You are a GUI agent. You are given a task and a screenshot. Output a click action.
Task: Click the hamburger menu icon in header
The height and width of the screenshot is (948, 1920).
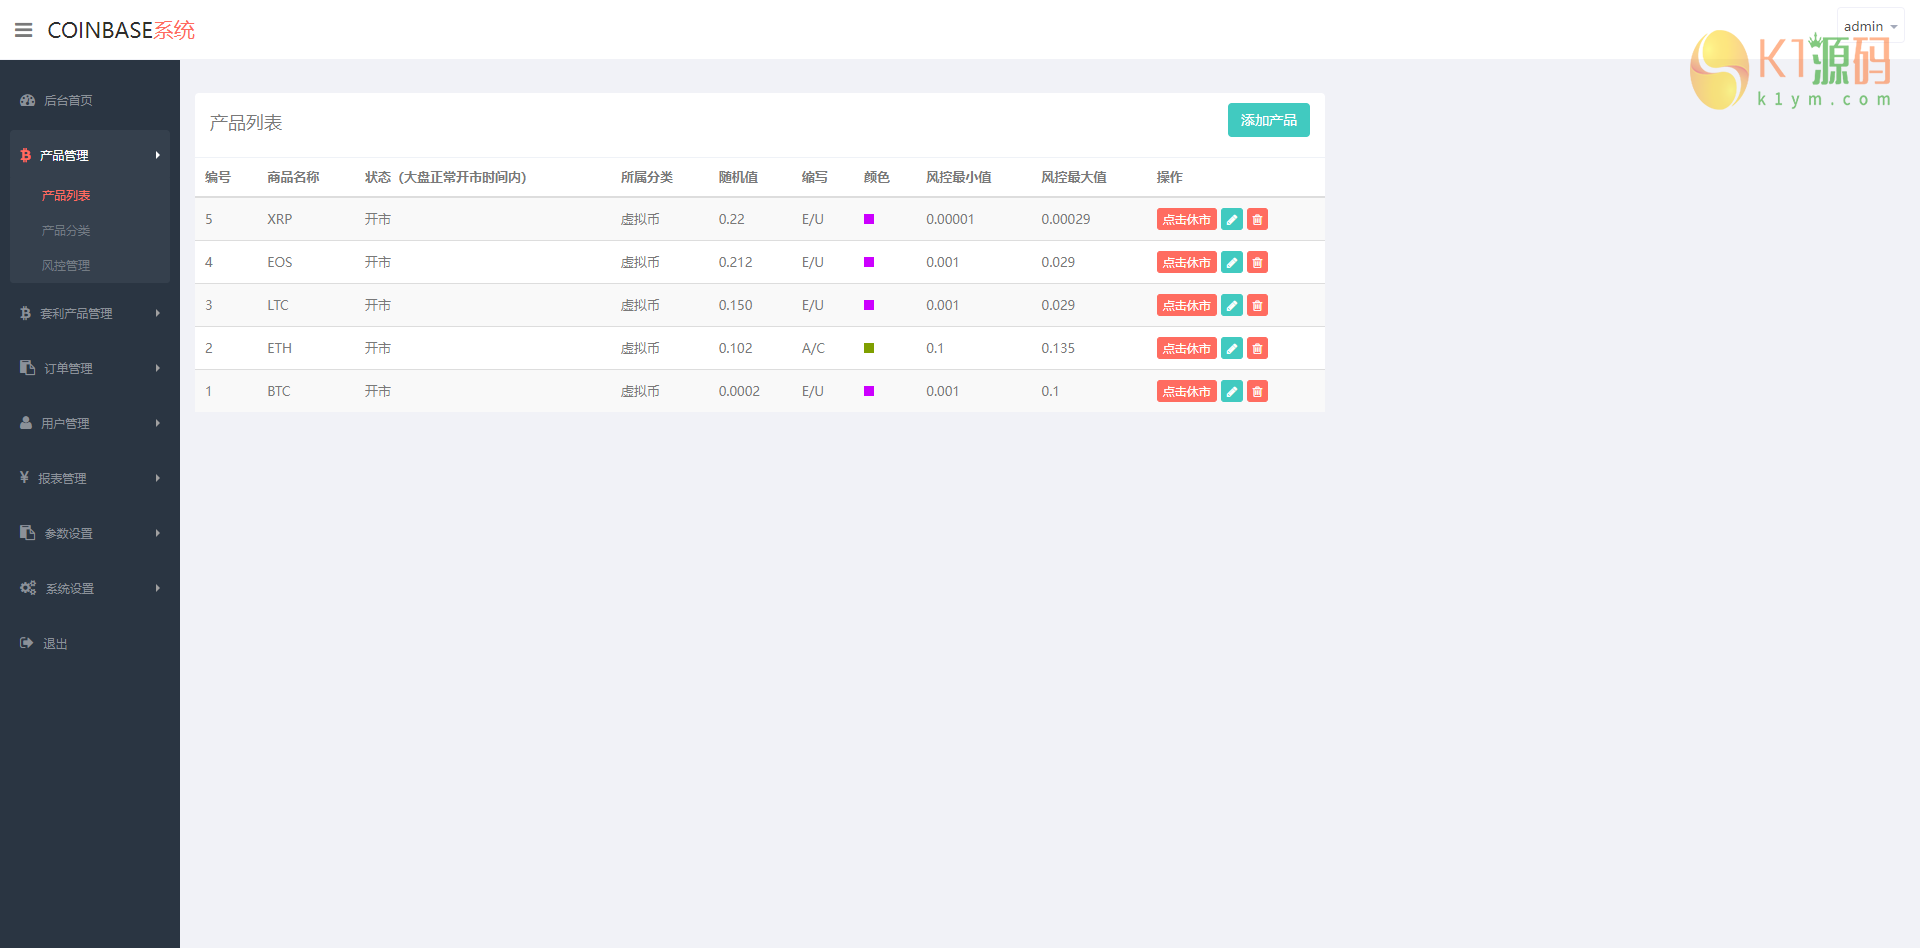24,30
